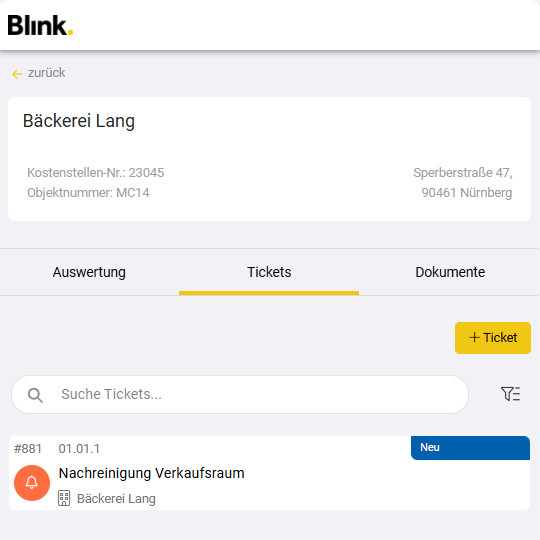Click the Kostenstellen-Nr. 23045 text
This screenshot has width=540, height=540.
(x=96, y=173)
